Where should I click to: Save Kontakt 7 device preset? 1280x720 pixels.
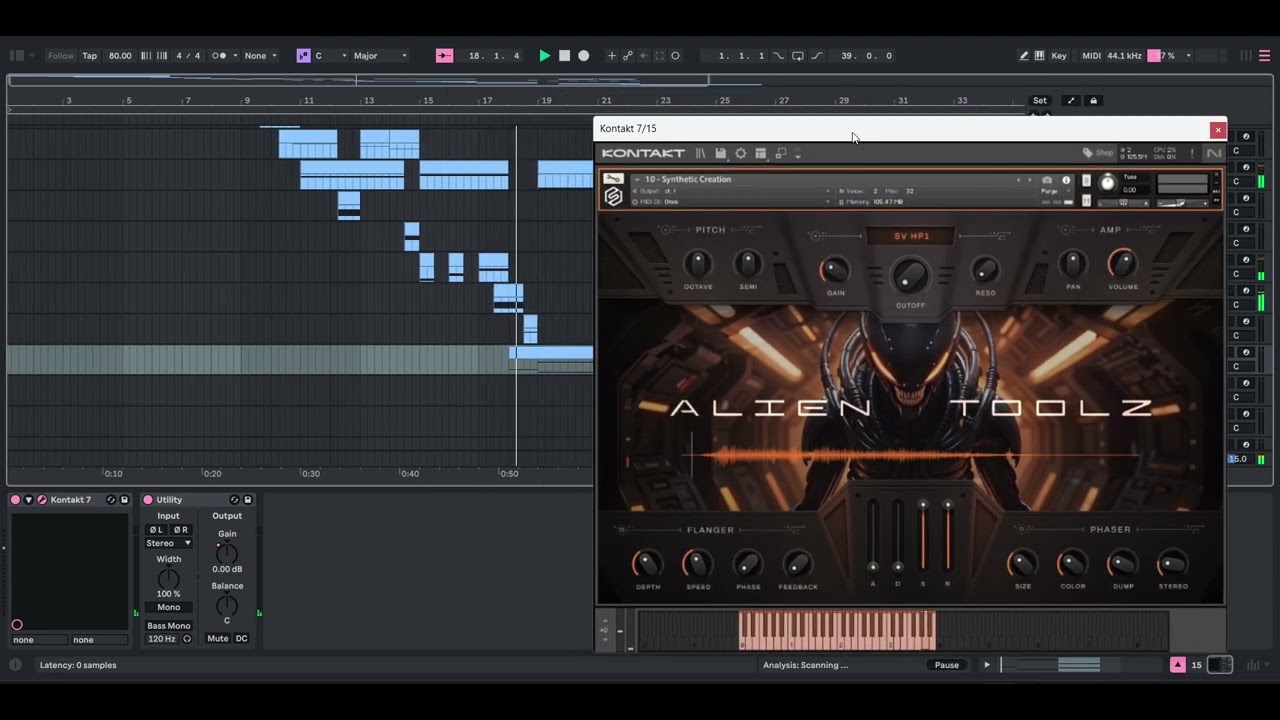(x=124, y=500)
